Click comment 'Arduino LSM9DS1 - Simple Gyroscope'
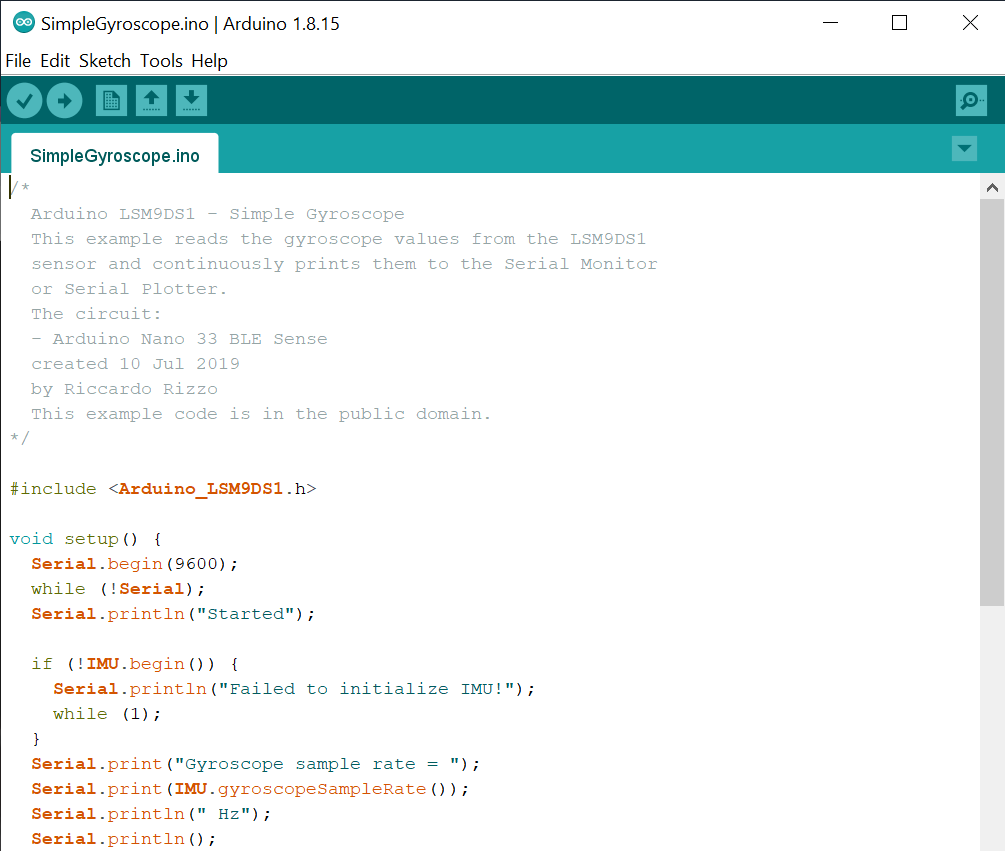This screenshot has width=1005, height=851. (x=218, y=214)
